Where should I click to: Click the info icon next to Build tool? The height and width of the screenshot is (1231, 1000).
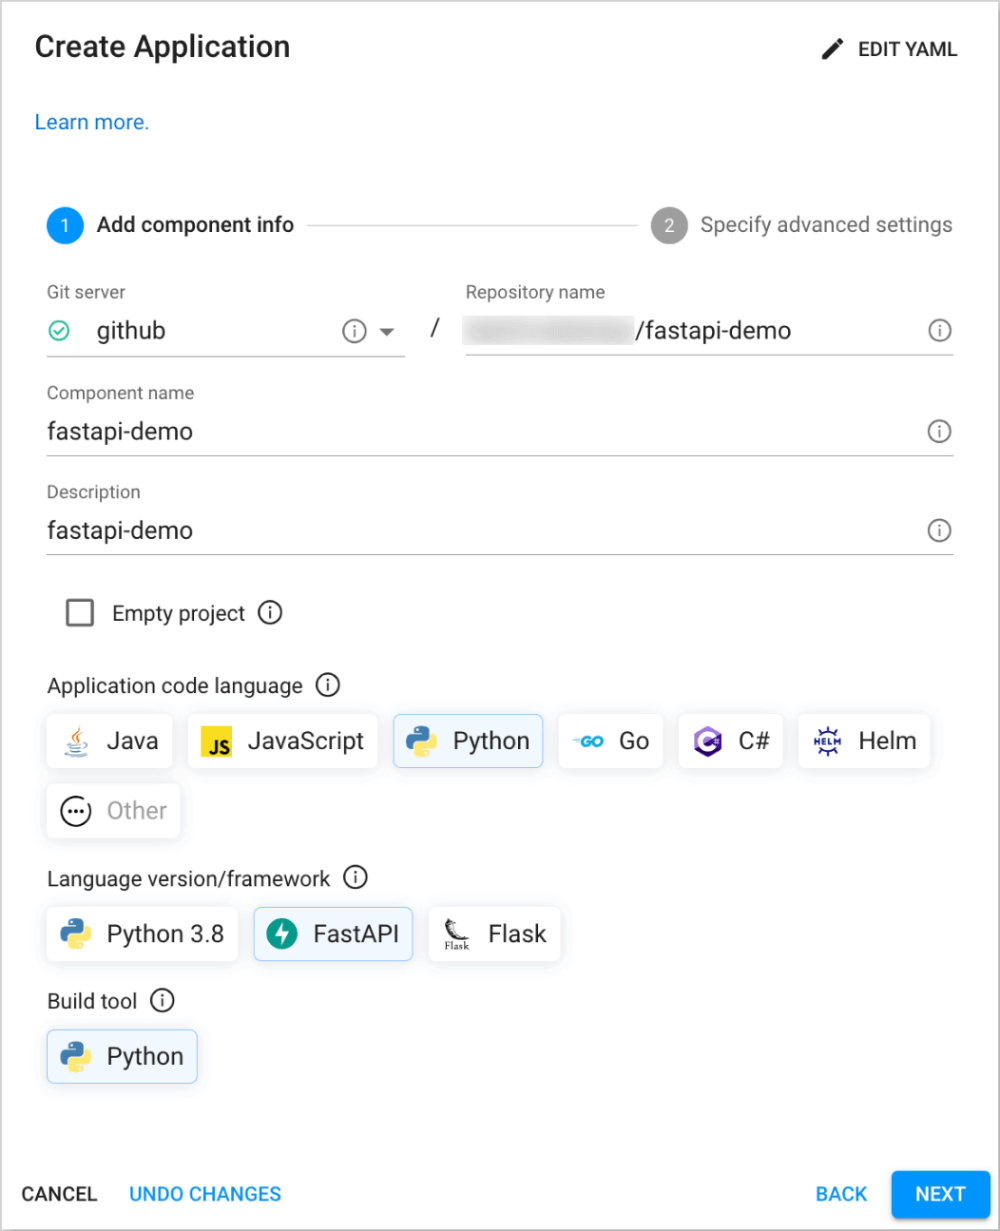coord(162,1001)
